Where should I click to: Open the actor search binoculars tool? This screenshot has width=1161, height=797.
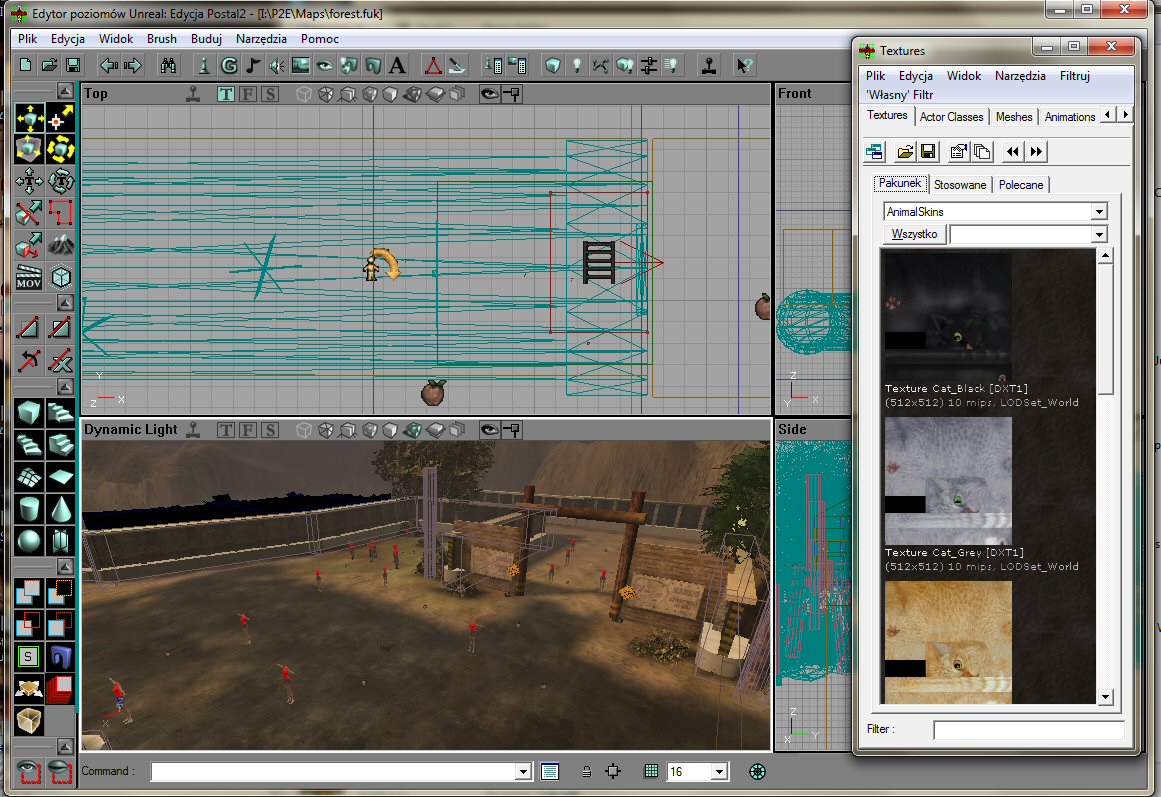(168, 65)
